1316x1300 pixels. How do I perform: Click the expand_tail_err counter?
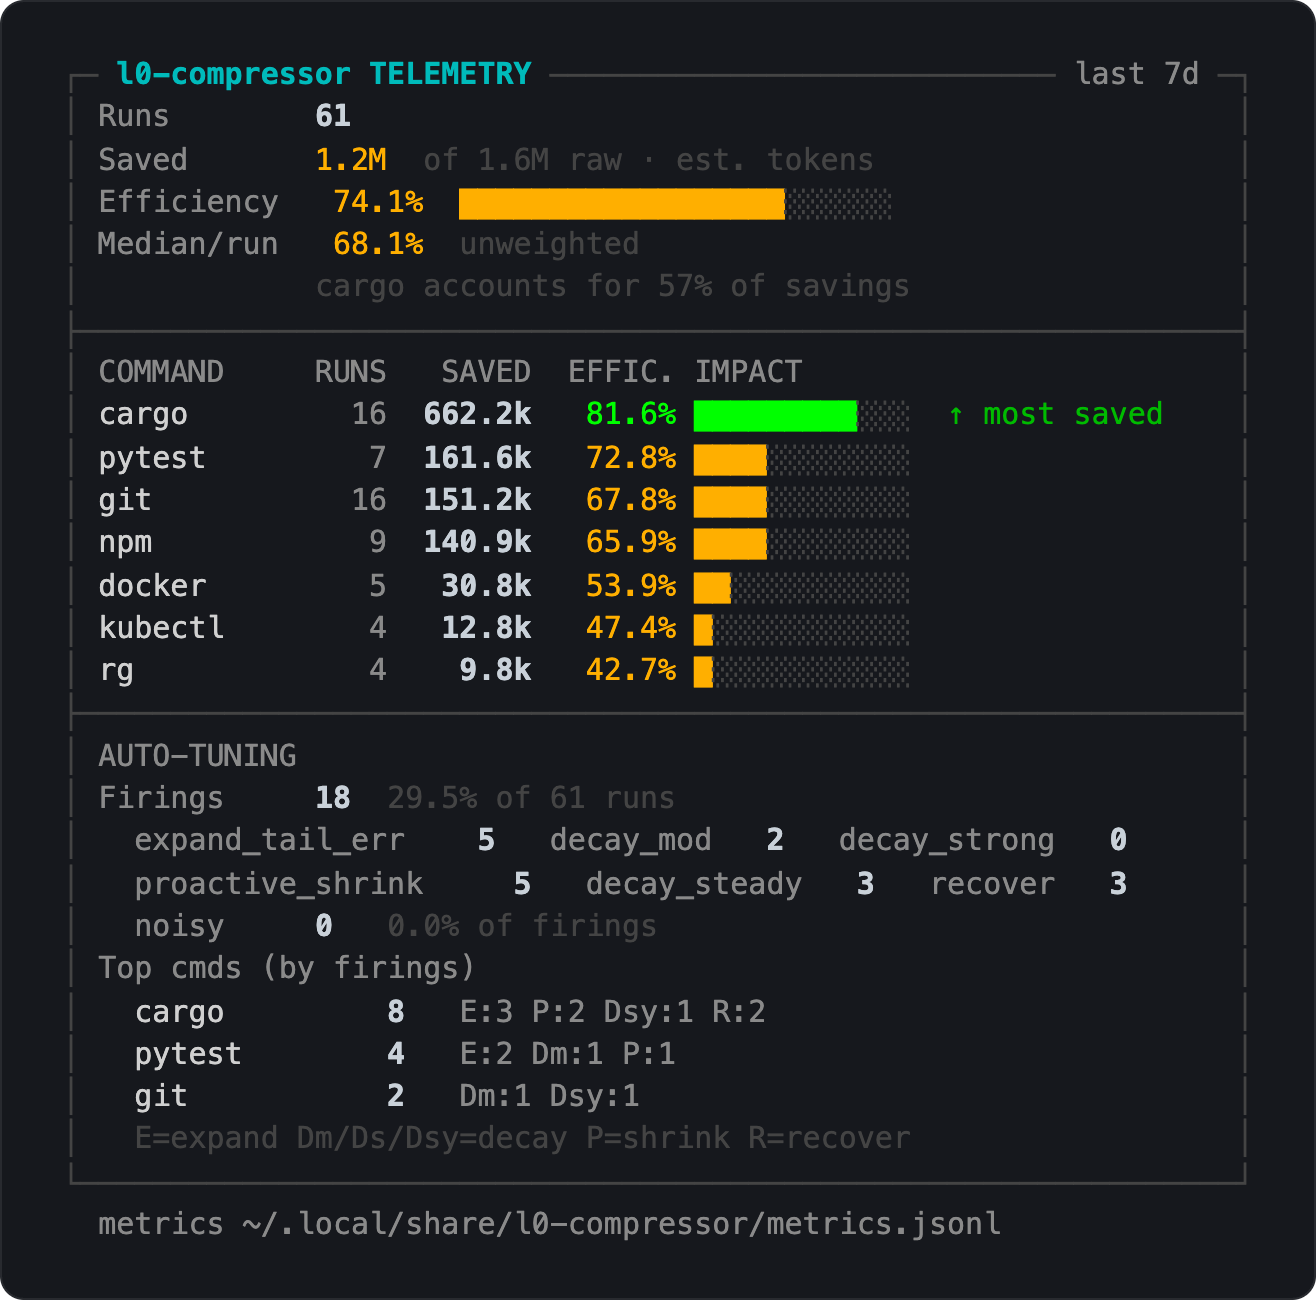[x=315, y=840]
